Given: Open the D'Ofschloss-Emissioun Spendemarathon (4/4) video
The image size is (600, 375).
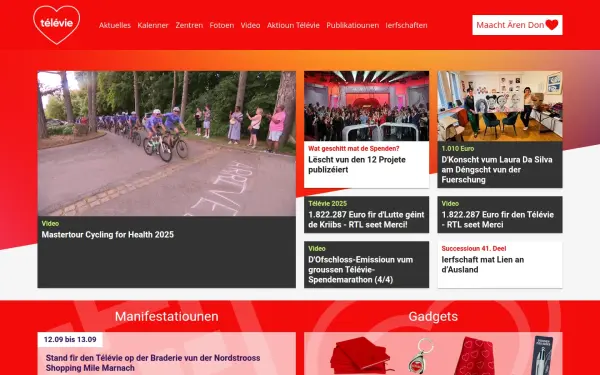Looking at the screenshot, I should (360, 269).
